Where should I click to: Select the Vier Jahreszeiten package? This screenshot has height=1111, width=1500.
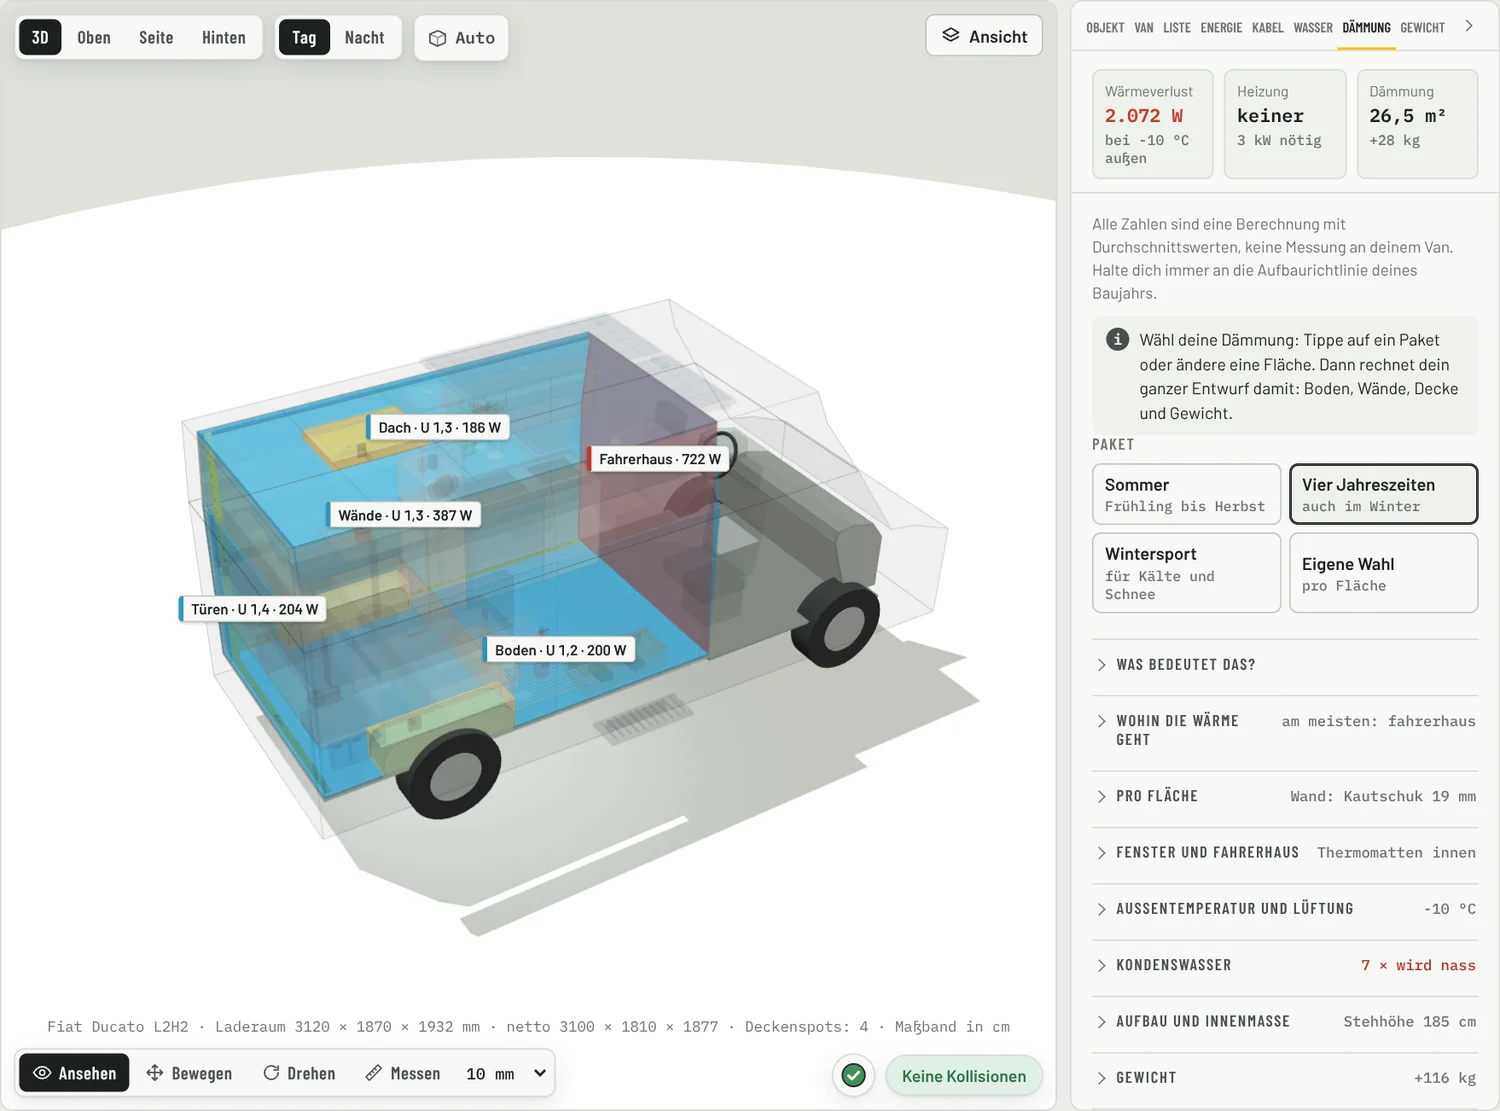[x=1383, y=494]
